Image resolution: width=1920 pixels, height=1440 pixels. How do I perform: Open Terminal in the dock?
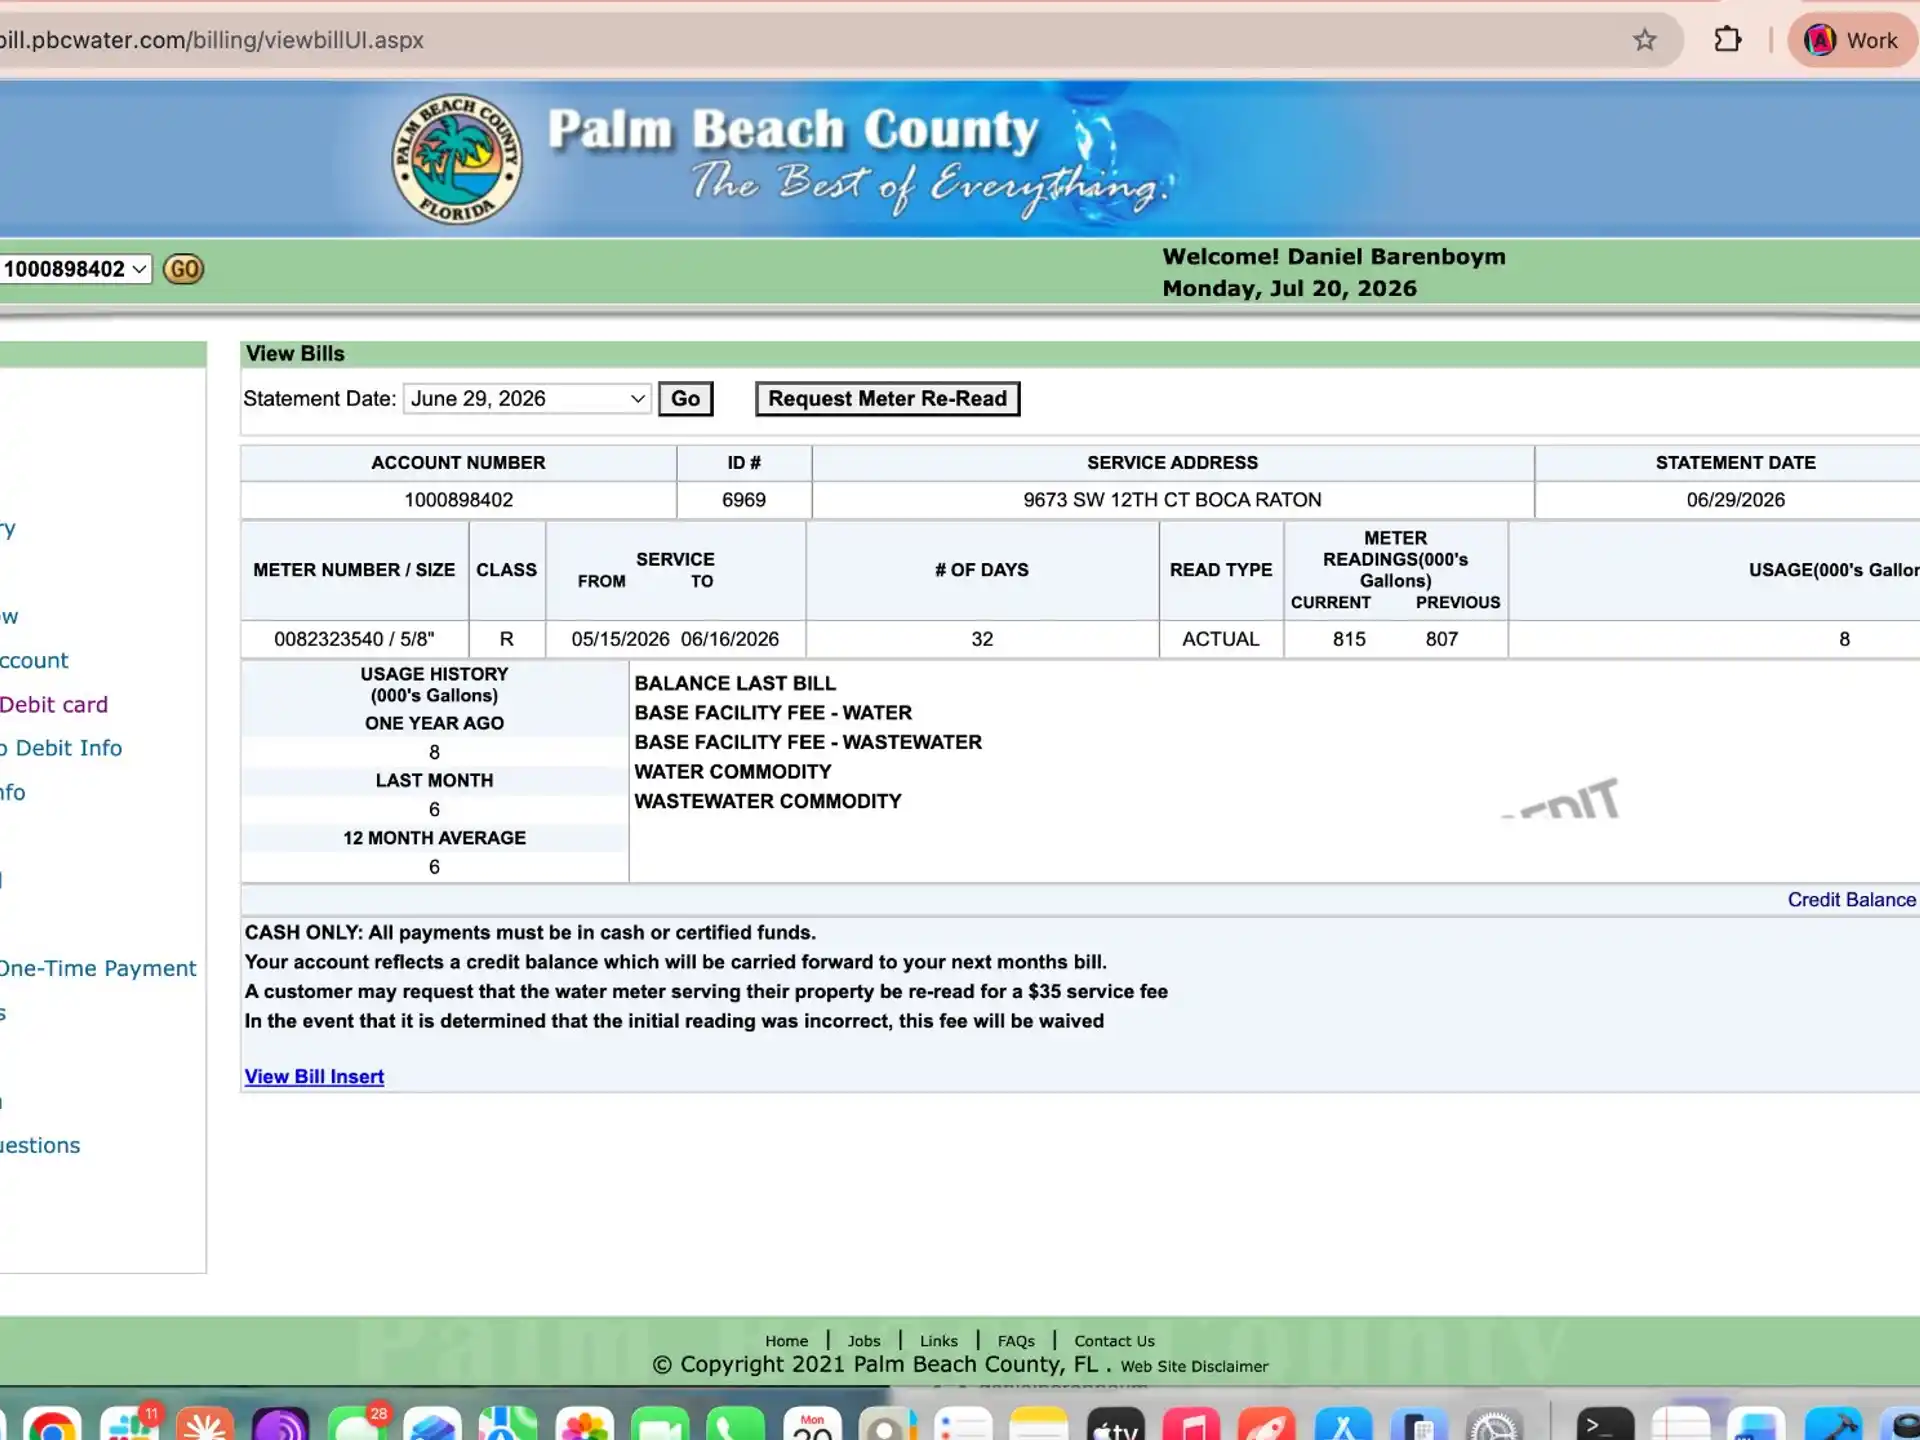pyautogui.click(x=1605, y=1424)
